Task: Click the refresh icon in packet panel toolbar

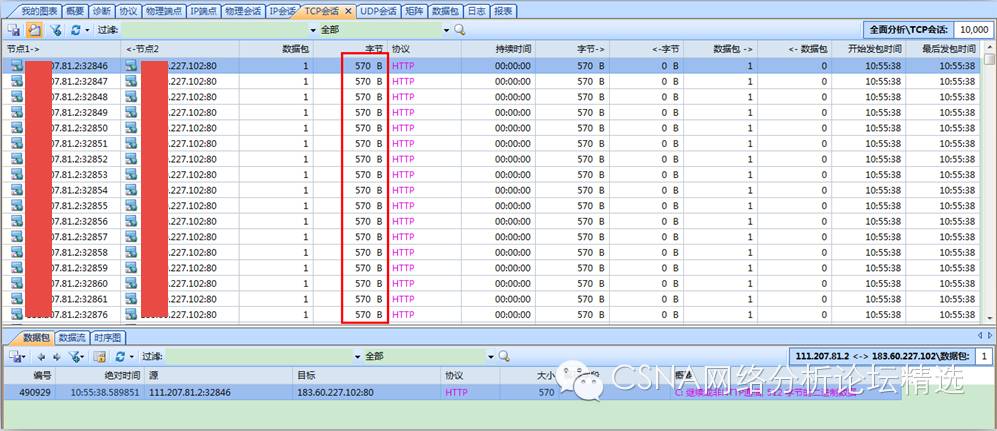Action: point(120,356)
